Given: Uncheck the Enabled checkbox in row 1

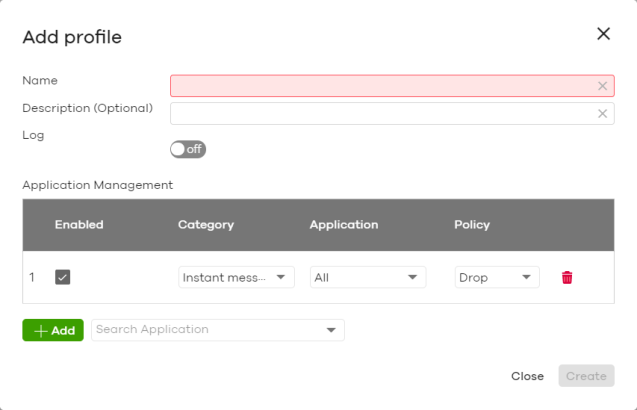Looking at the screenshot, I should pos(62,278).
